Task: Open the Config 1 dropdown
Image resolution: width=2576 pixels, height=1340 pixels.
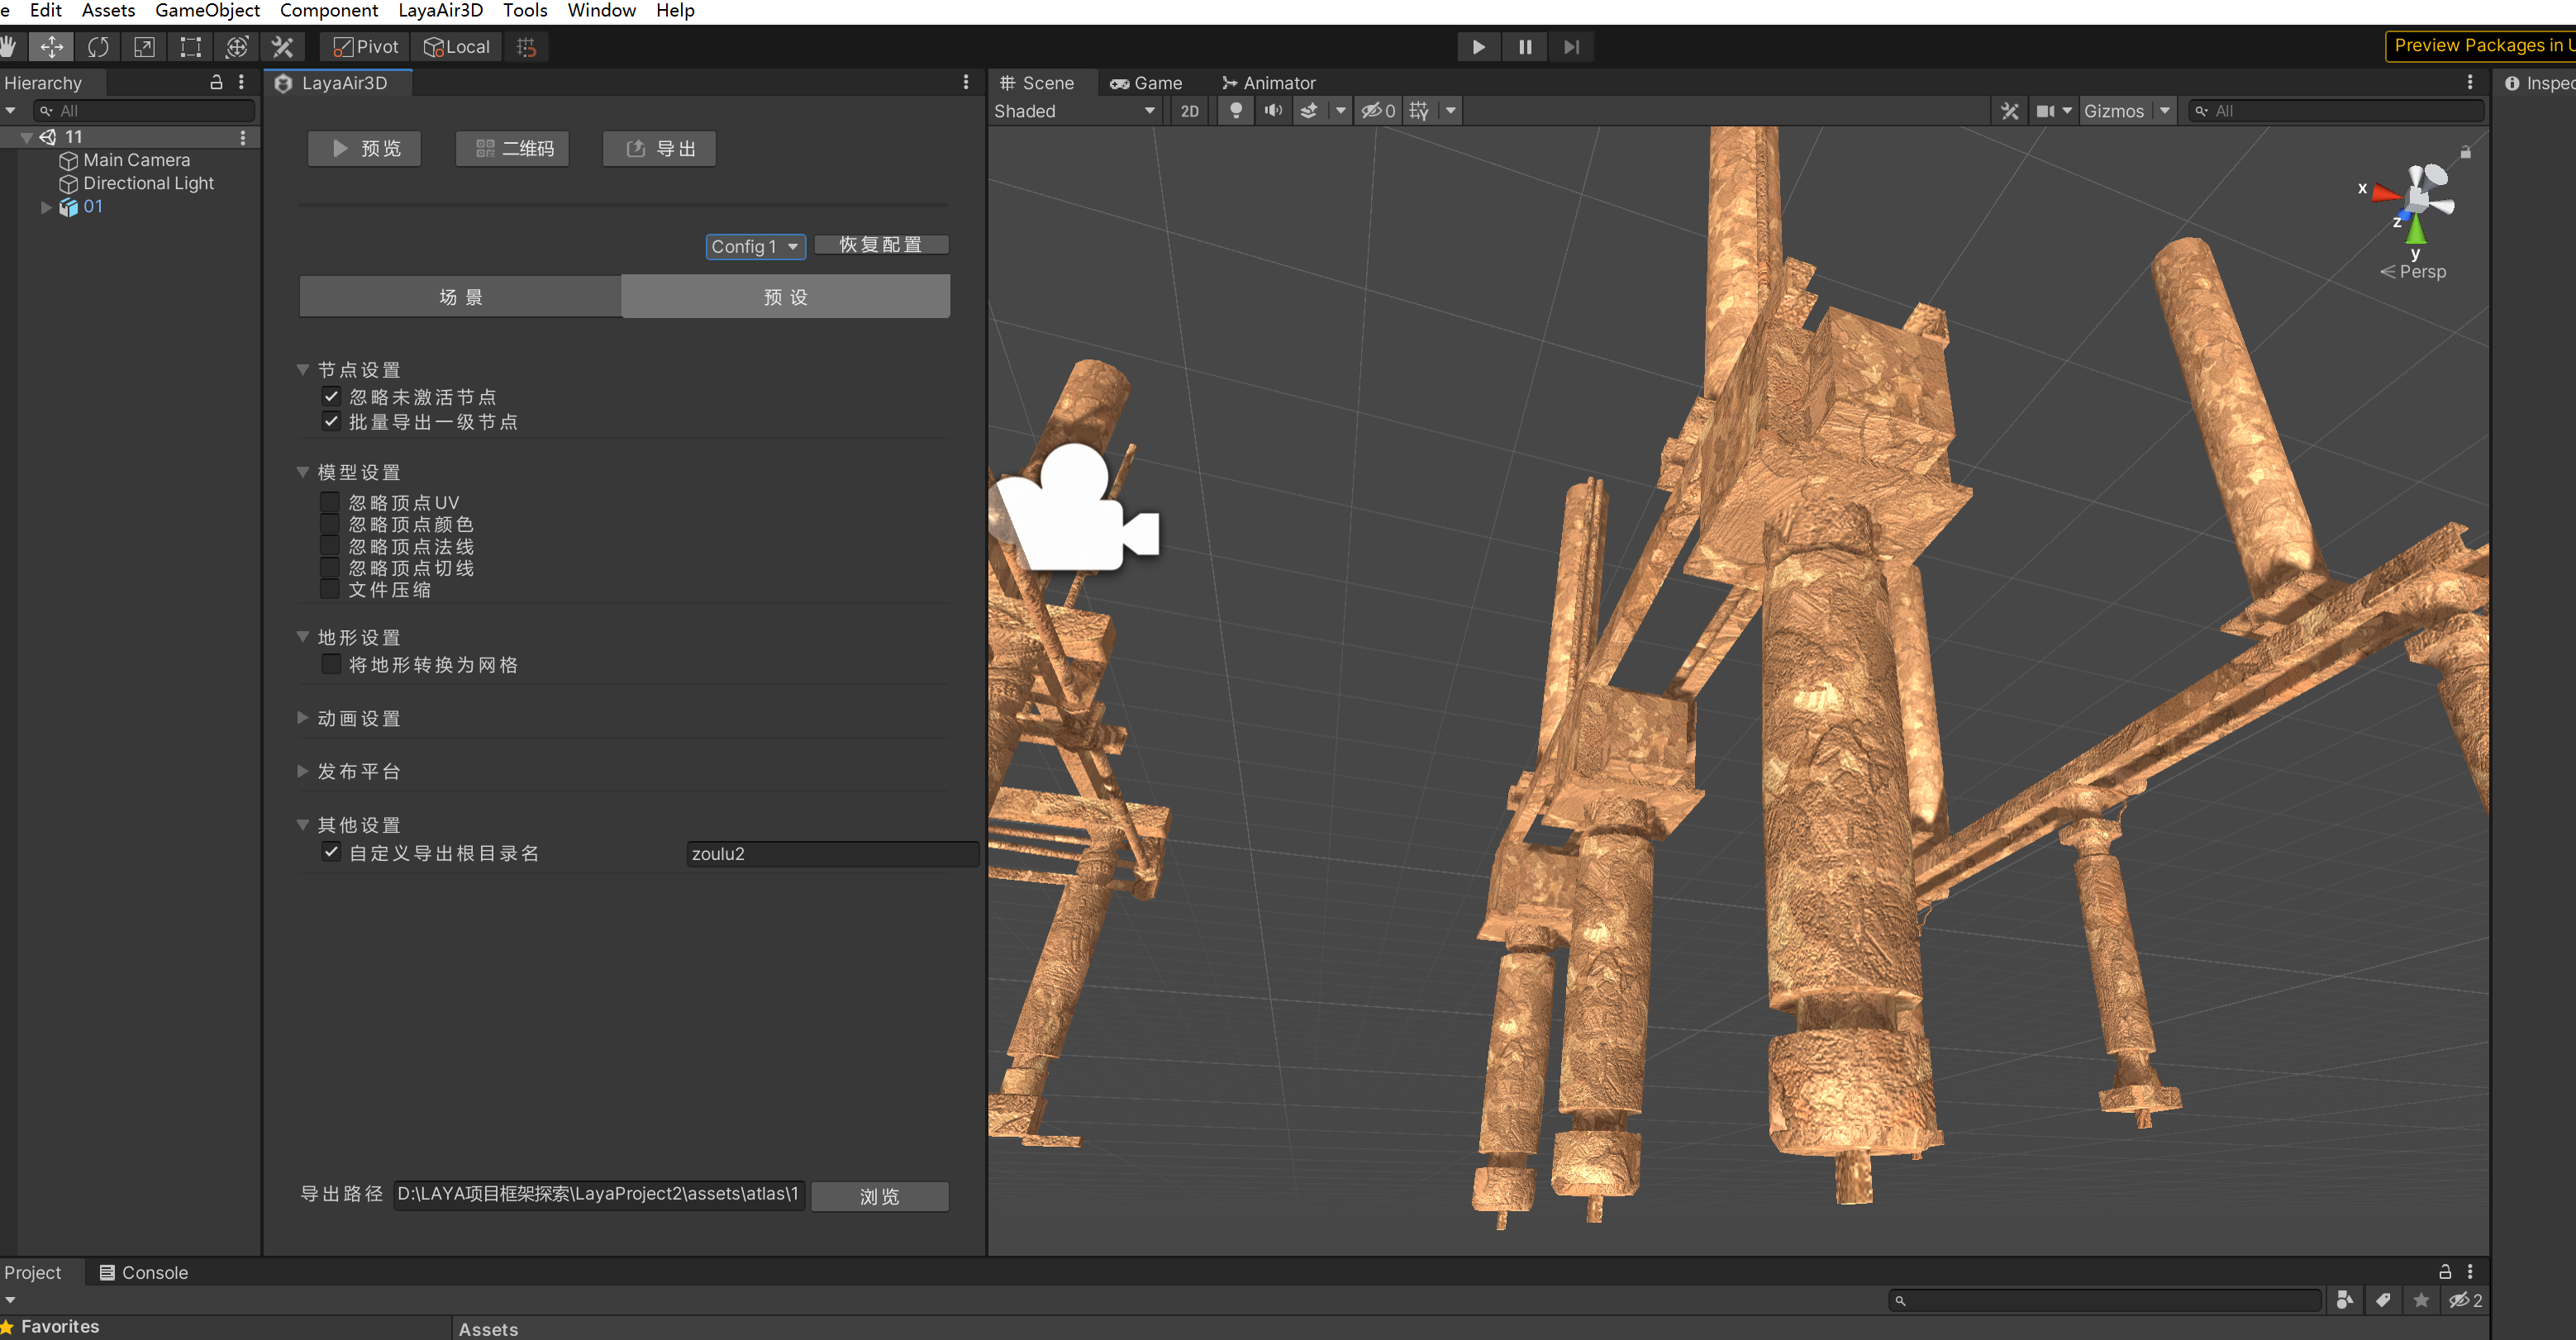Action: (x=755, y=246)
